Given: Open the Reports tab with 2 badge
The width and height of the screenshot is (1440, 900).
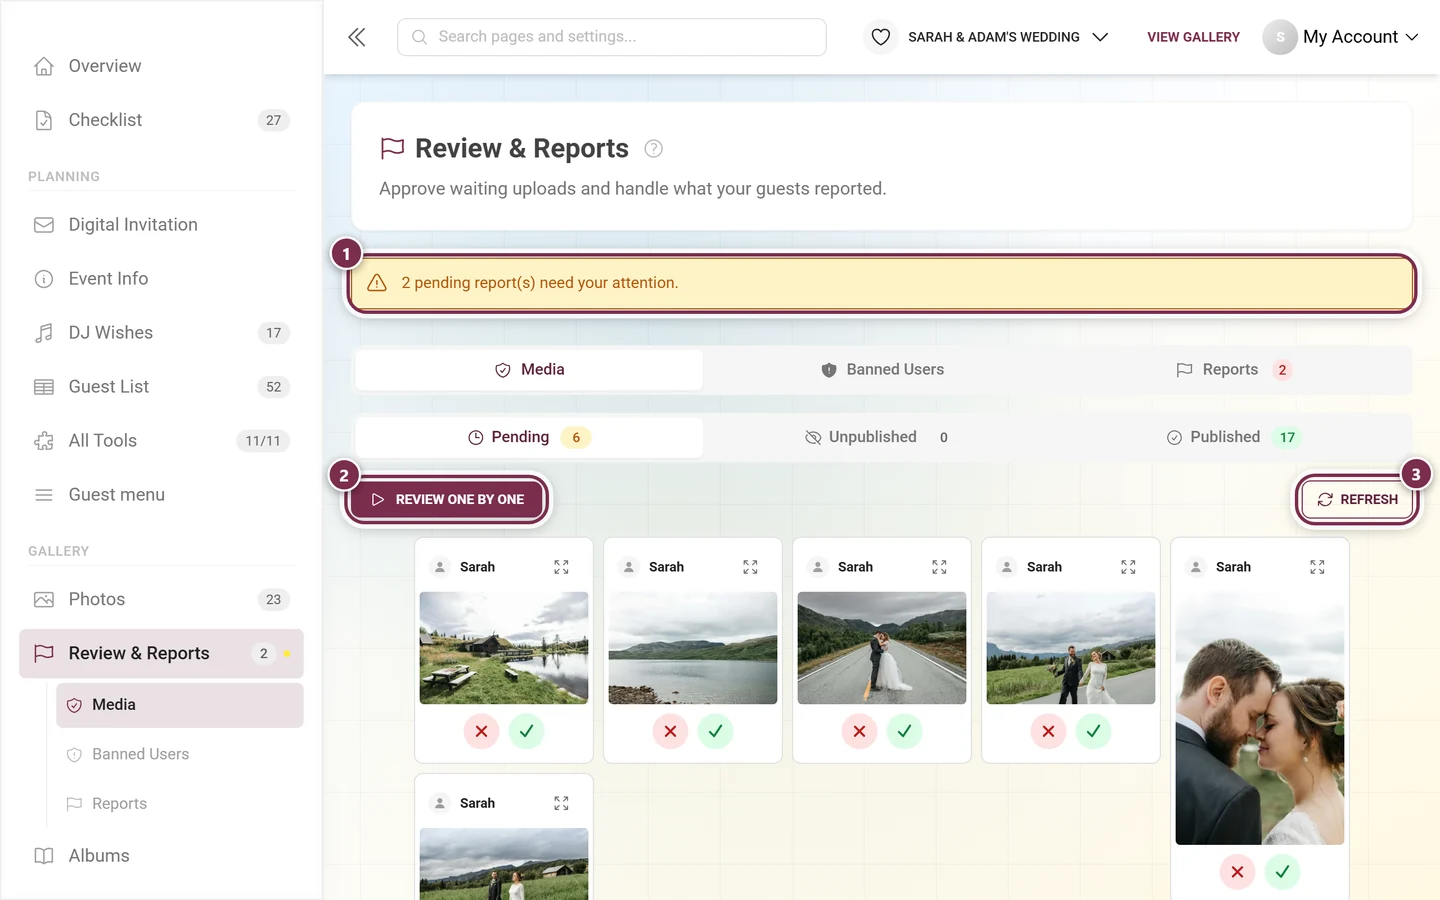Looking at the screenshot, I should click(x=1234, y=370).
